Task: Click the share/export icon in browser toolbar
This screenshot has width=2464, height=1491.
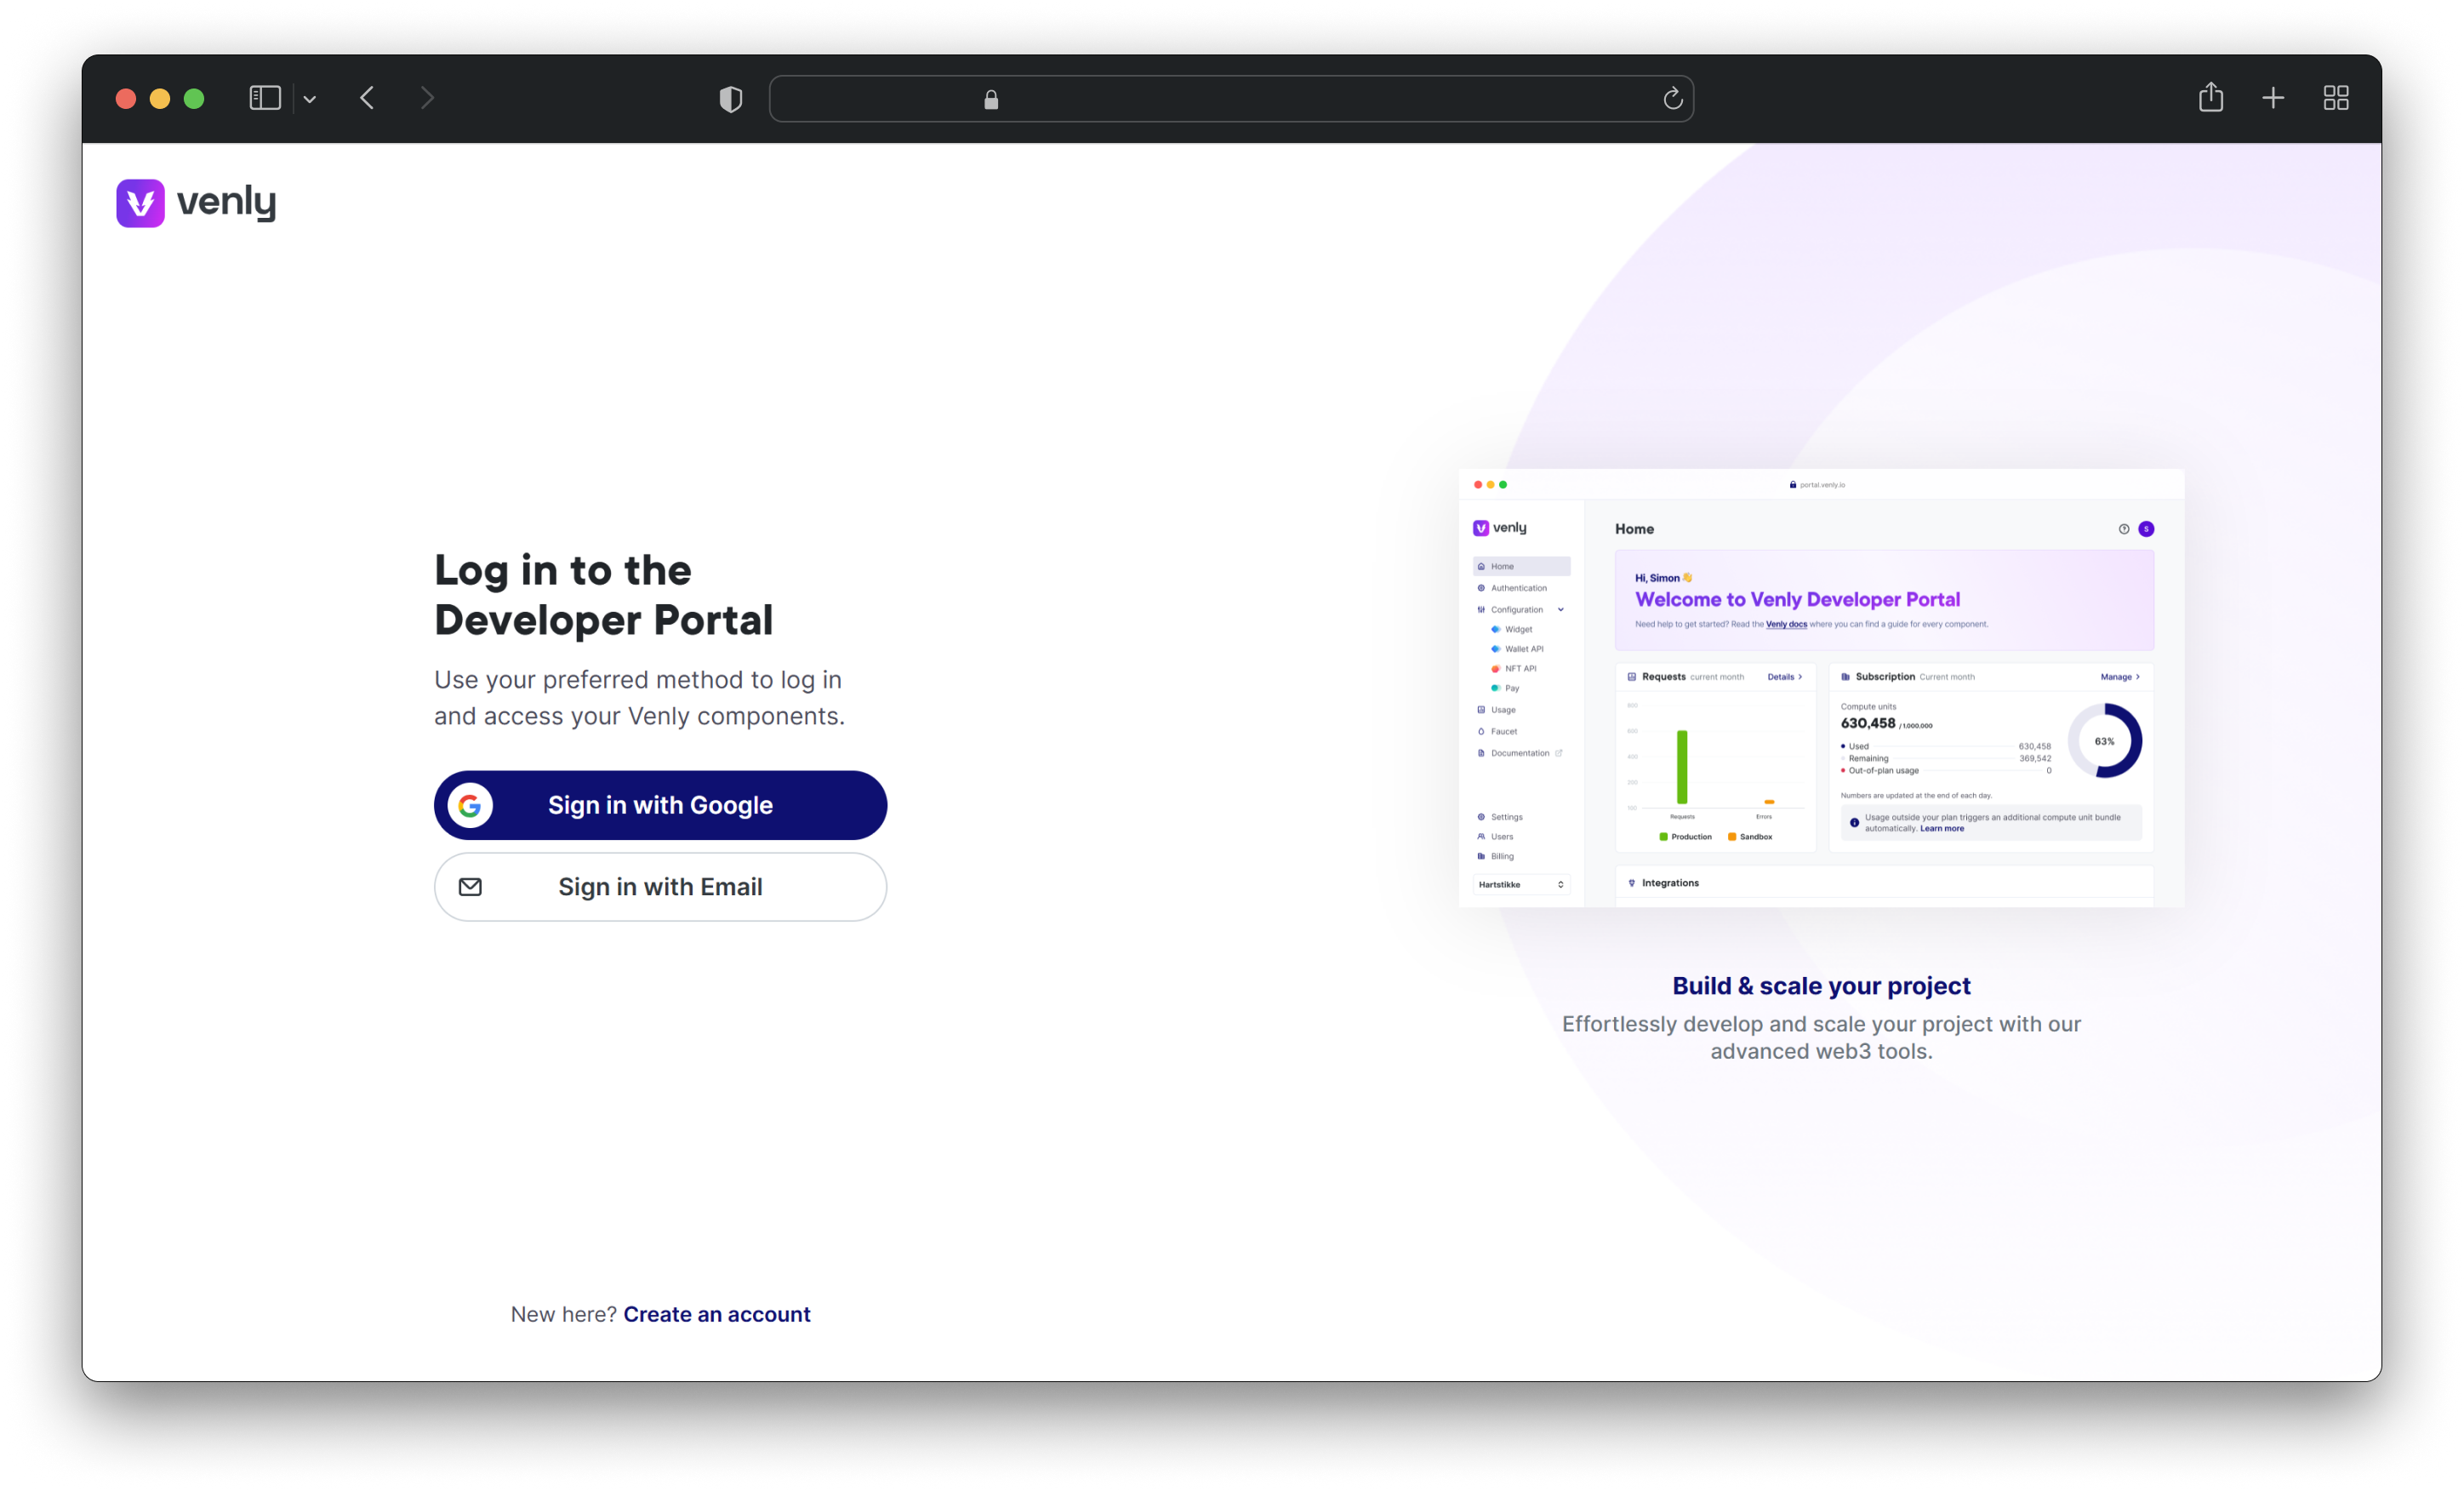Action: 2210,97
